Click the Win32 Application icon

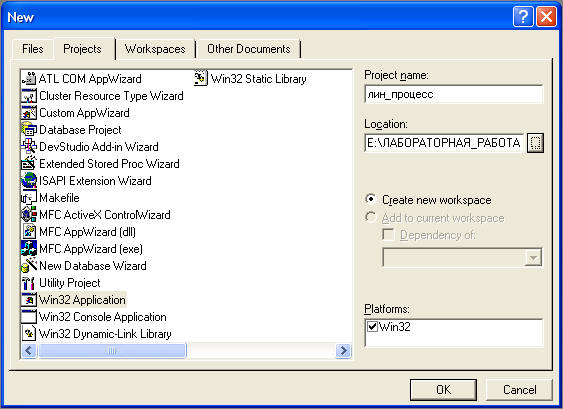[29, 299]
